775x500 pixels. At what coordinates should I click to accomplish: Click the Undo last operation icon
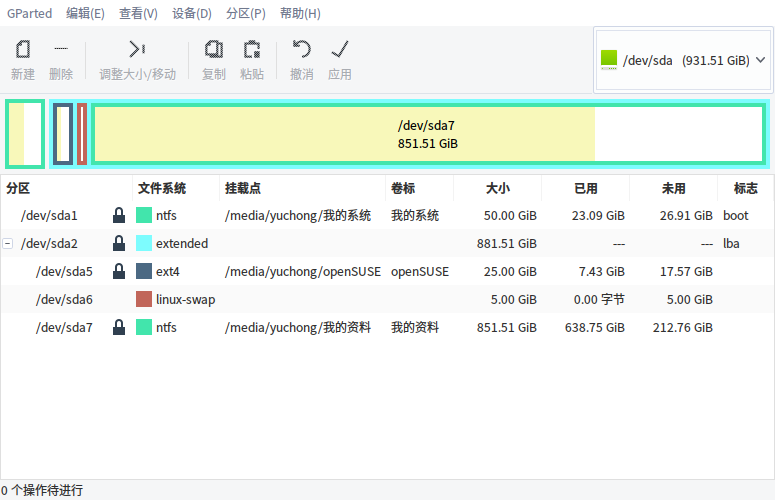click(x=301, y=49)
